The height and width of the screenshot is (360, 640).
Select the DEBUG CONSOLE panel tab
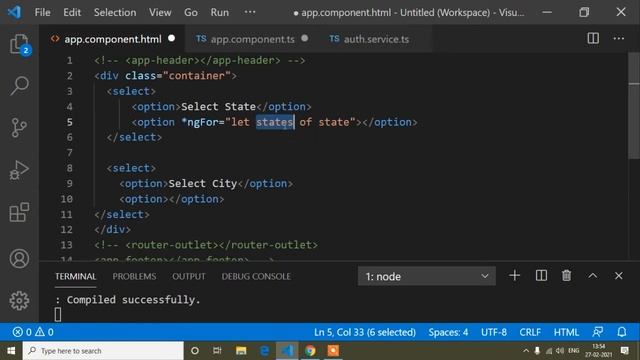[x=256, y=276]
